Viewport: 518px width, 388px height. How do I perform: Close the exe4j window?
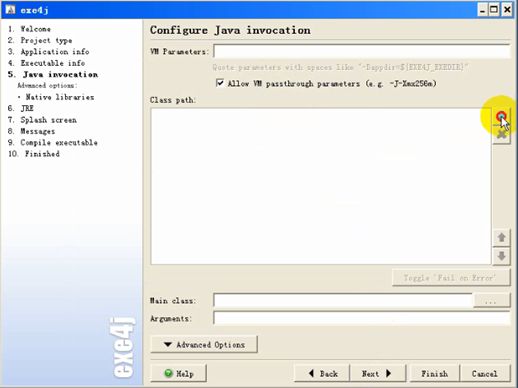point(507,10)
